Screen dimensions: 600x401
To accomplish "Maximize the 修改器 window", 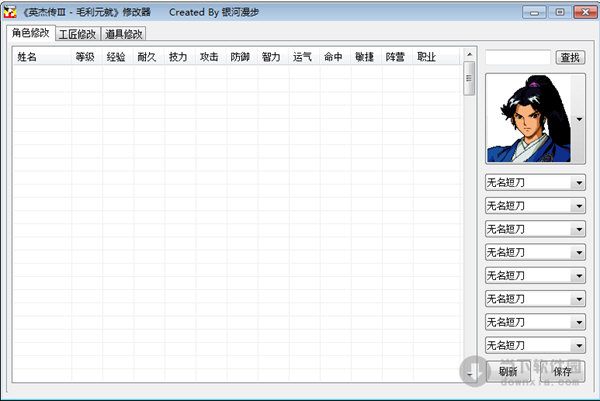I will pos(559,12).
